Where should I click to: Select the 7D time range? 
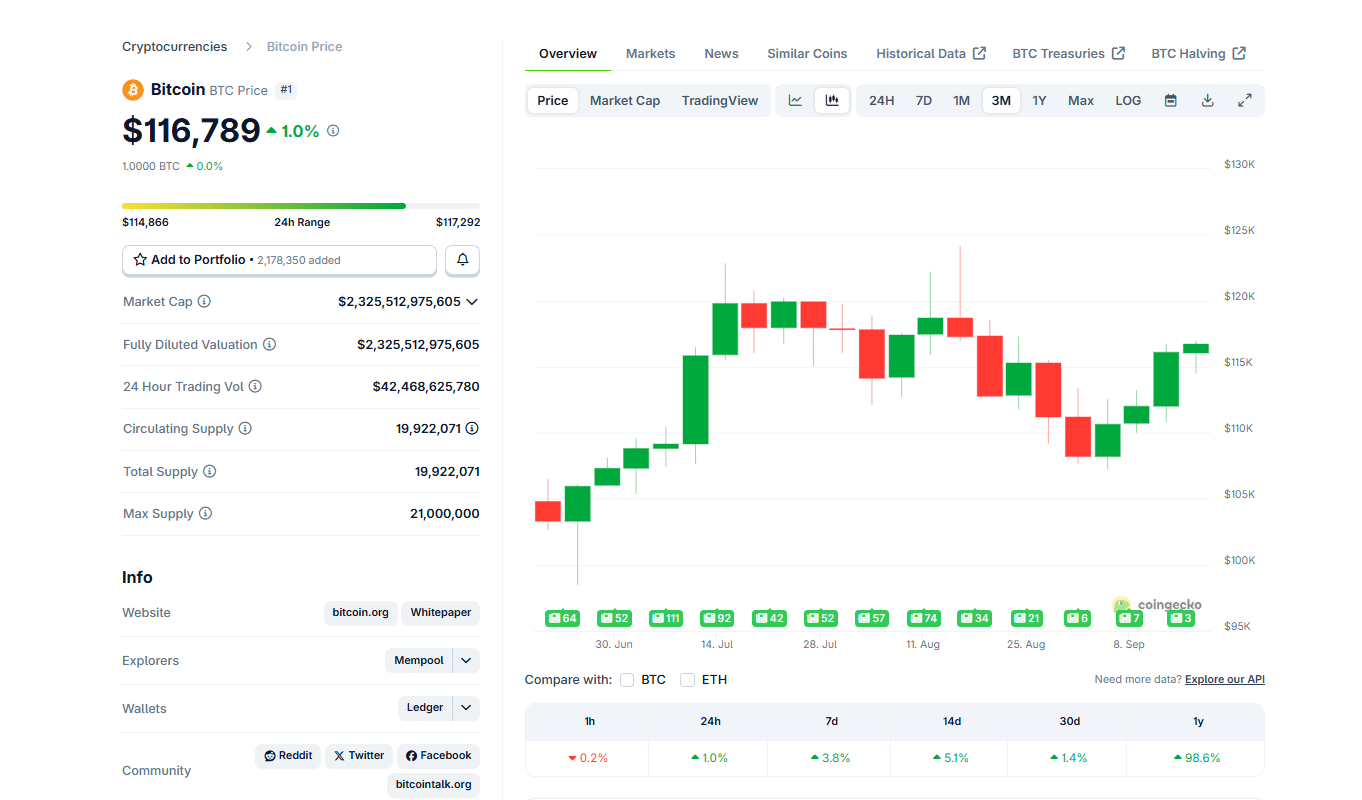coord(924,101)
